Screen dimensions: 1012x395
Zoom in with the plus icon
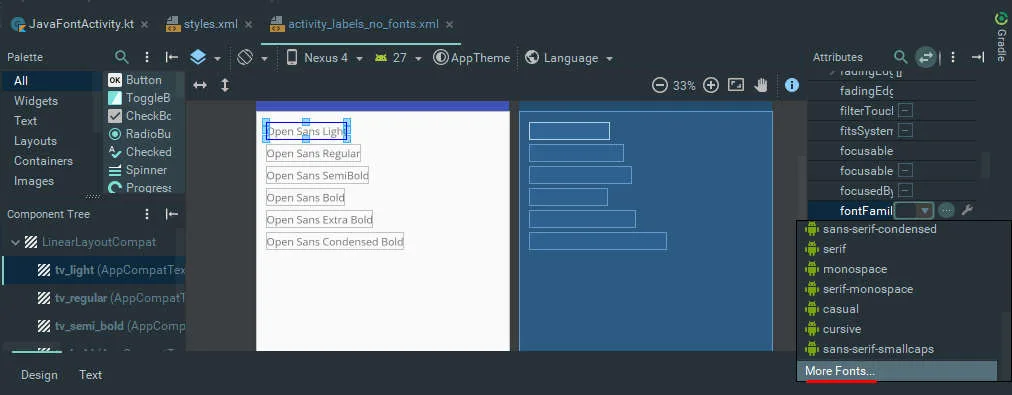[x=711, y=85]
